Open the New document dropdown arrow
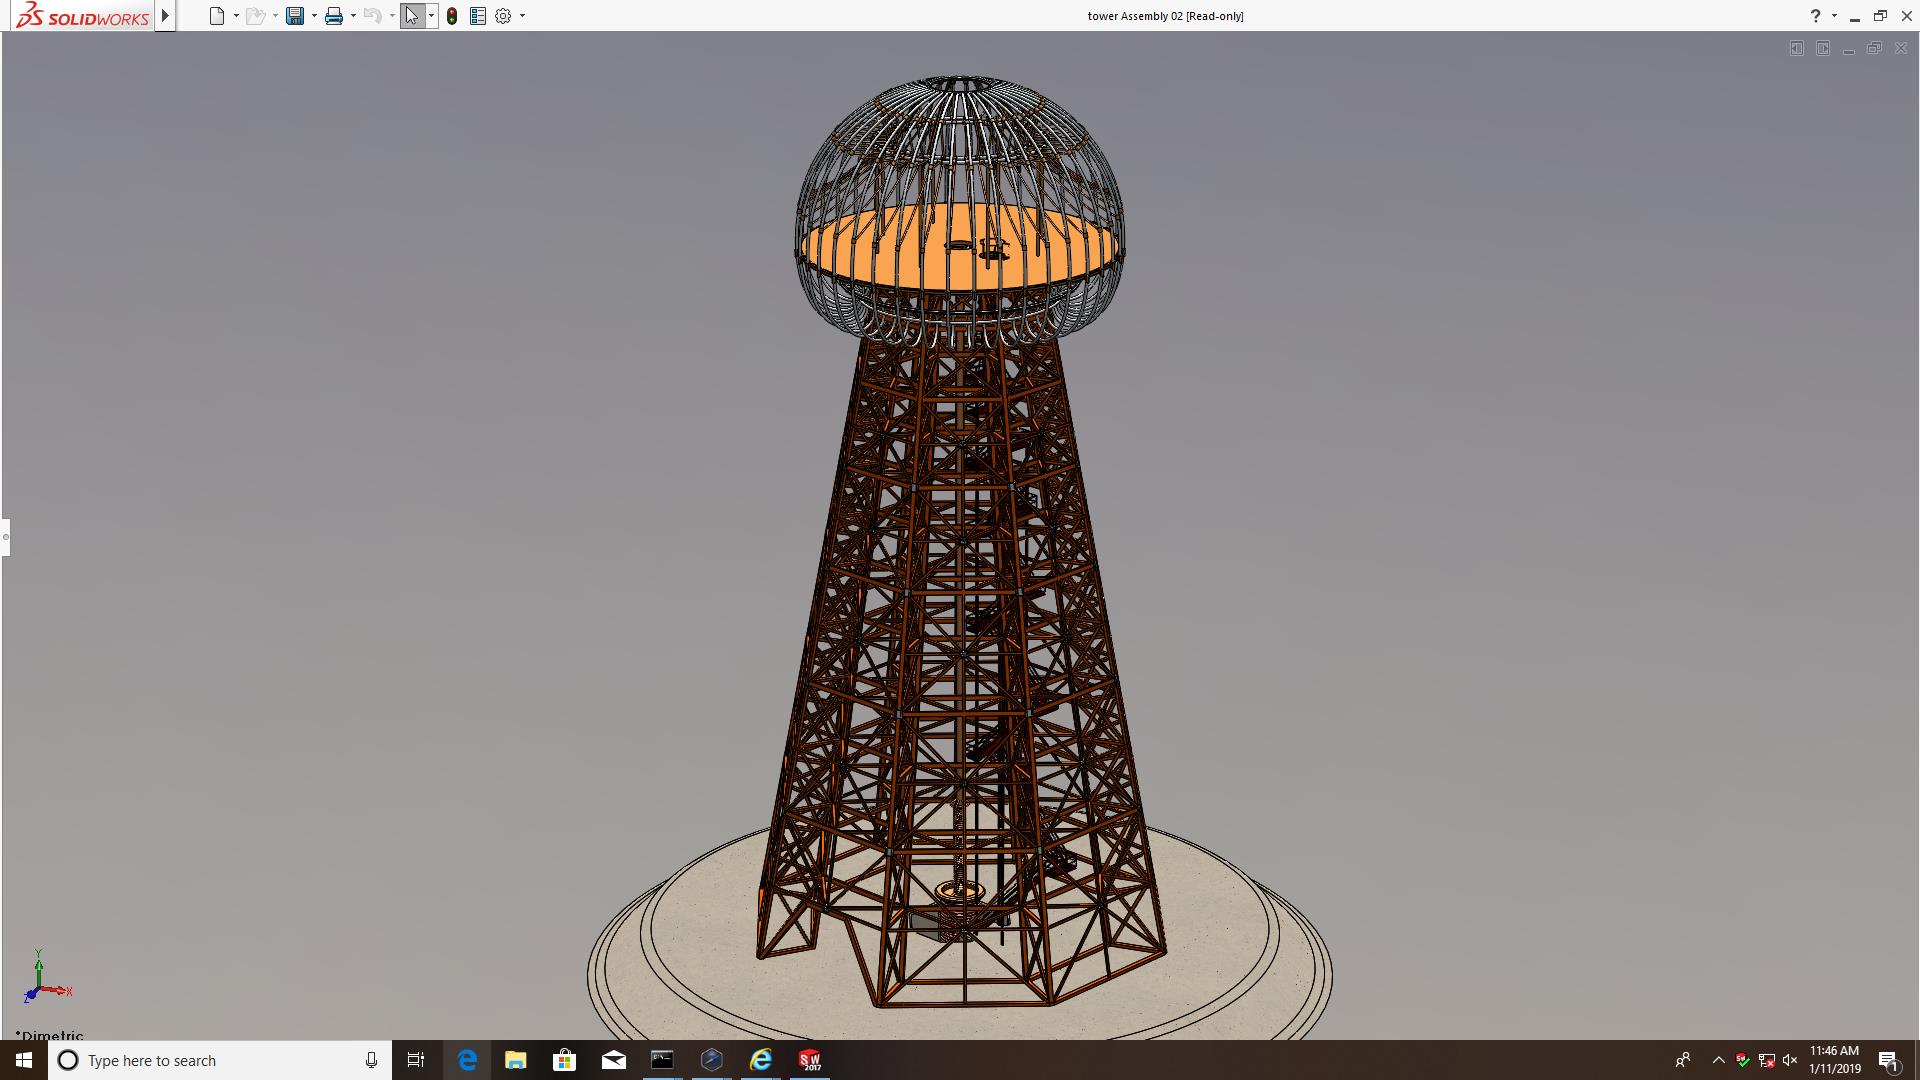The image size is (1920, 1080). pos(236,16)
